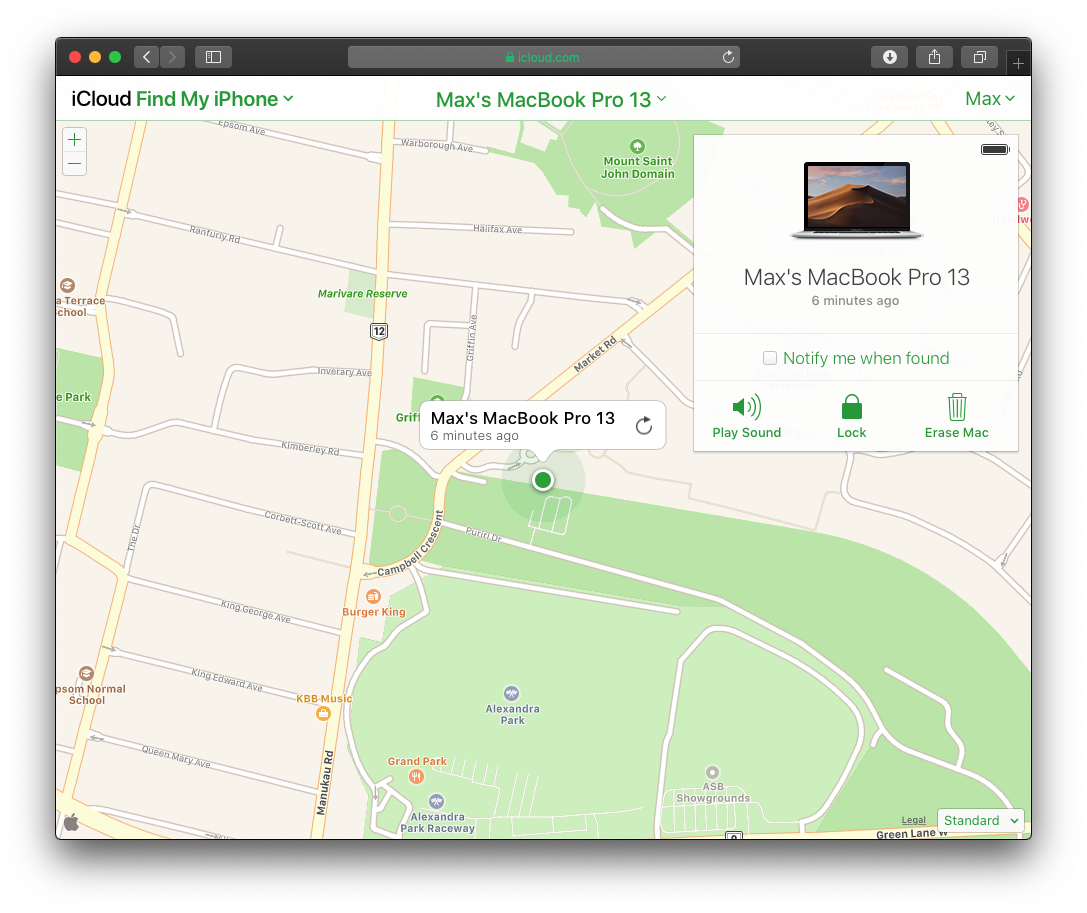The image size is (1087, 913).
Task: Click the MacBook Pro device thumbnail
Action: (857, 200)
